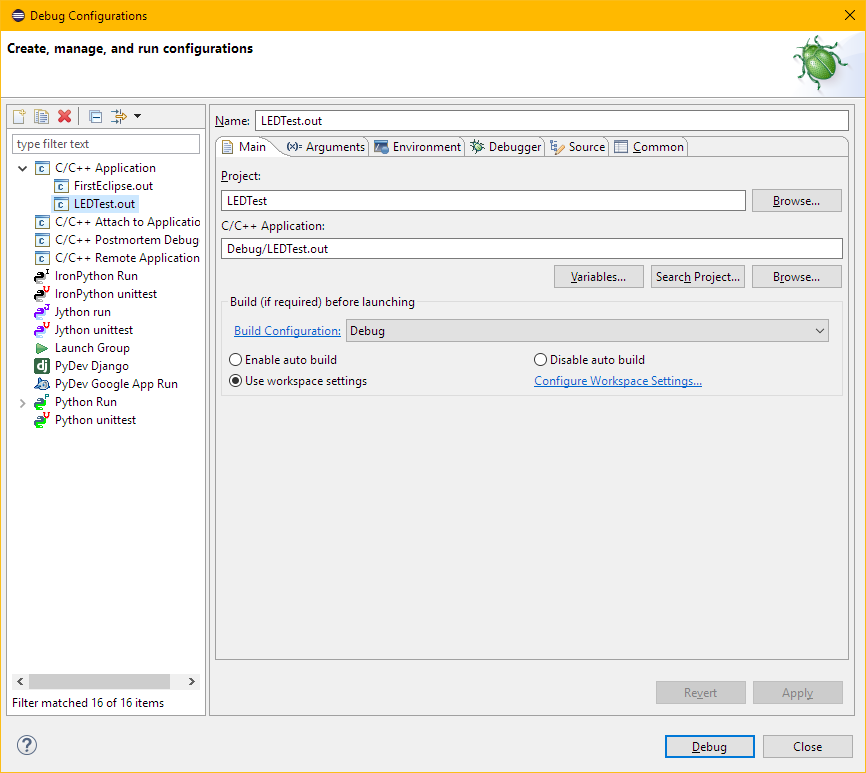This screenshot has height=773, width=866.
Task: Click the Filter launch configurations icon
Action: [120, 116]
